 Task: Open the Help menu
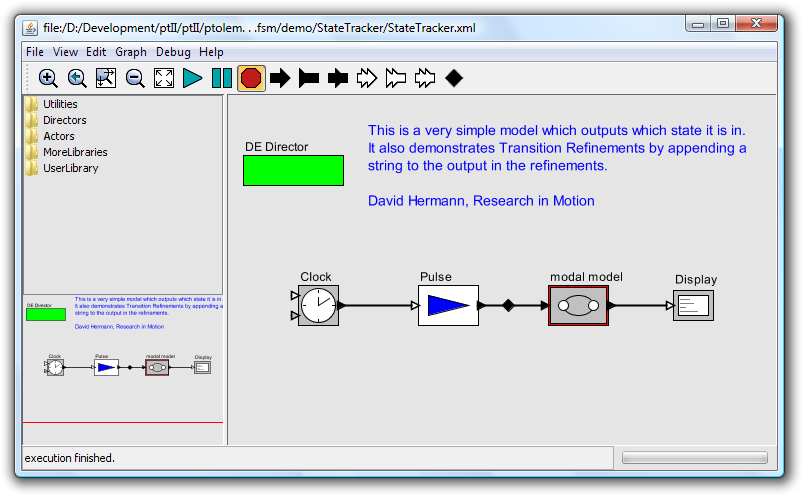pyautogui.click(x=211, y=52)
